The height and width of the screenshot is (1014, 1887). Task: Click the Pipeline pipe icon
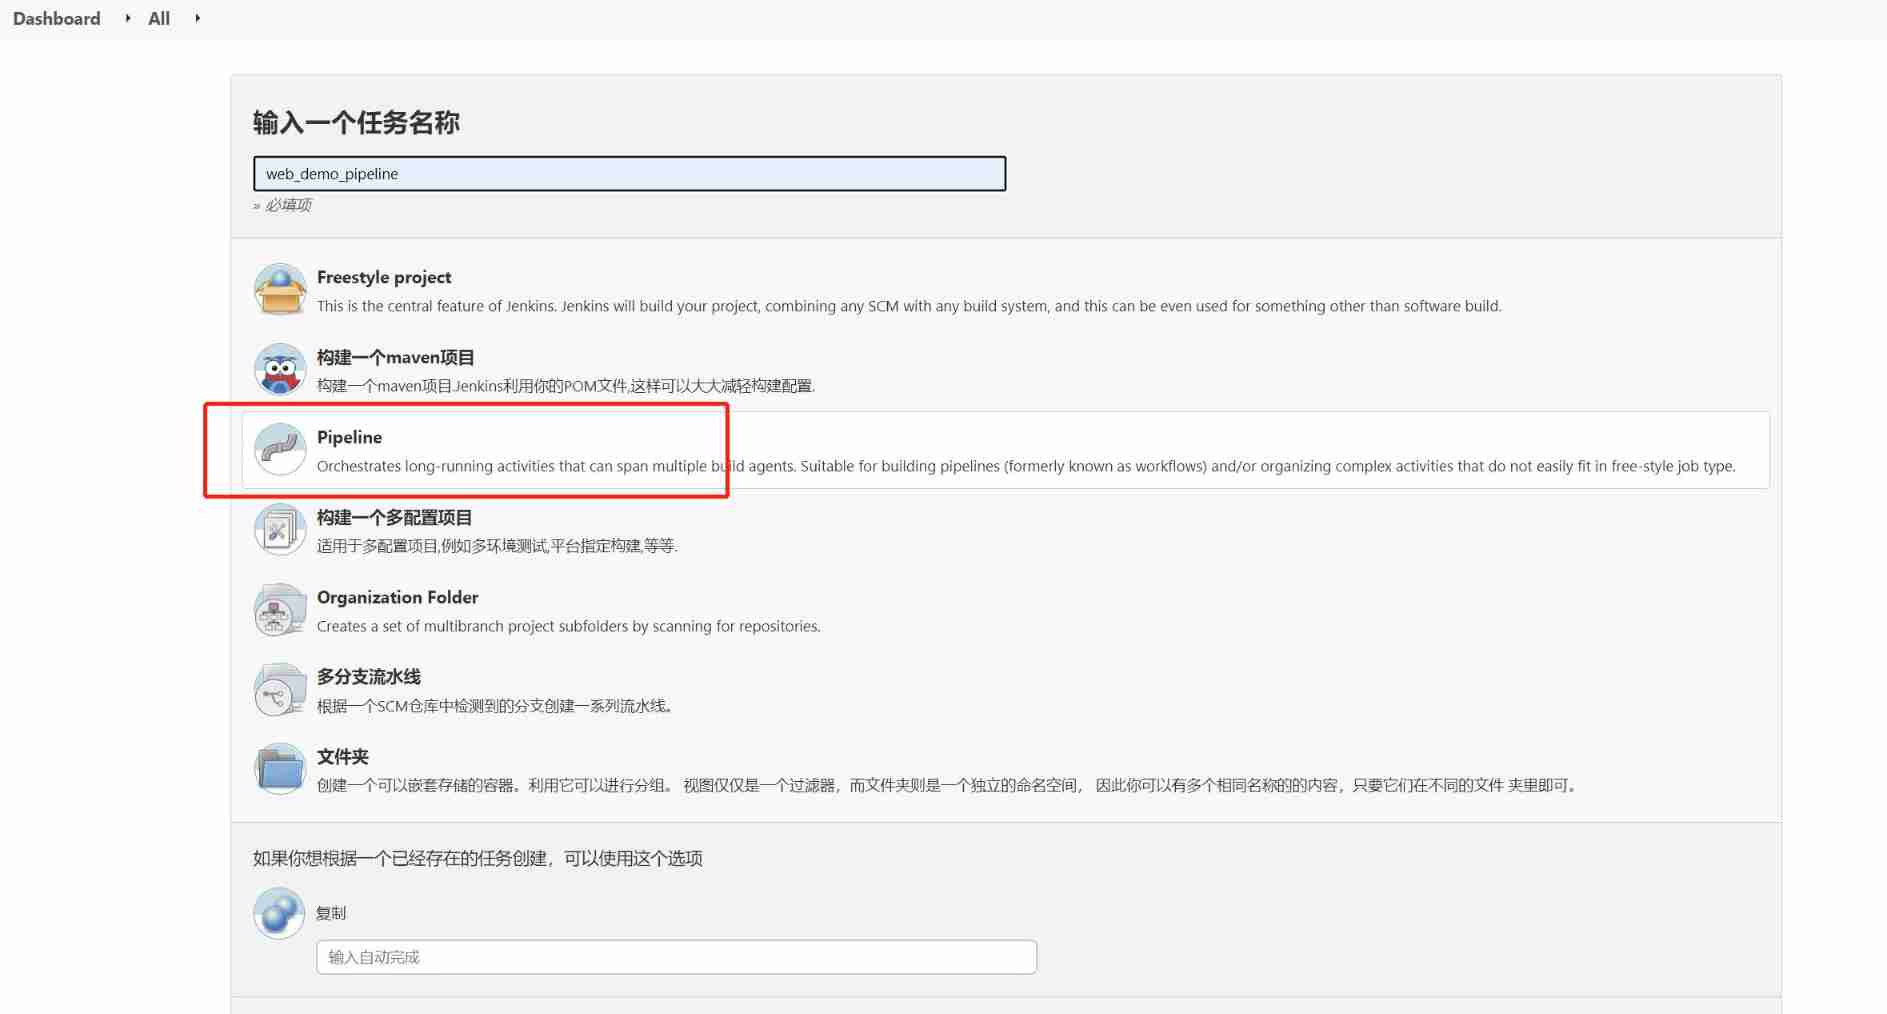coord(280,450)
